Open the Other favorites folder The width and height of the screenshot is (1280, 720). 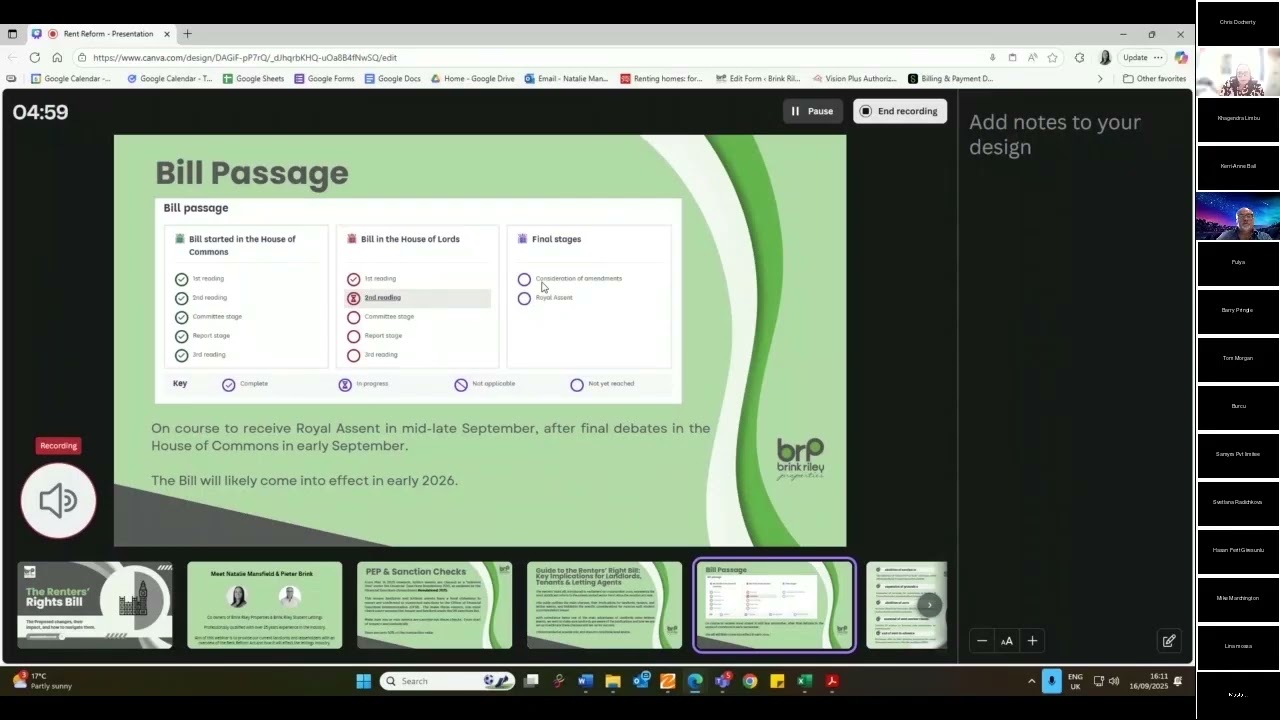(x=1154, y=78)
